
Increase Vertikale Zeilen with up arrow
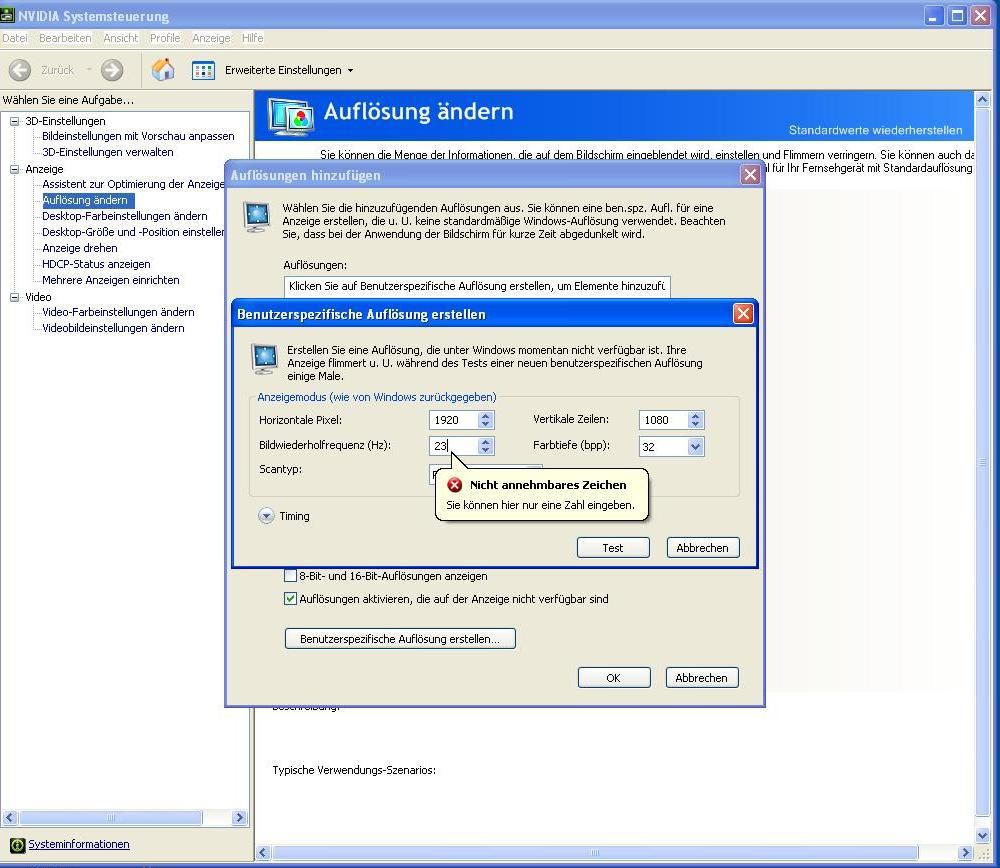(x=695, y=416)
